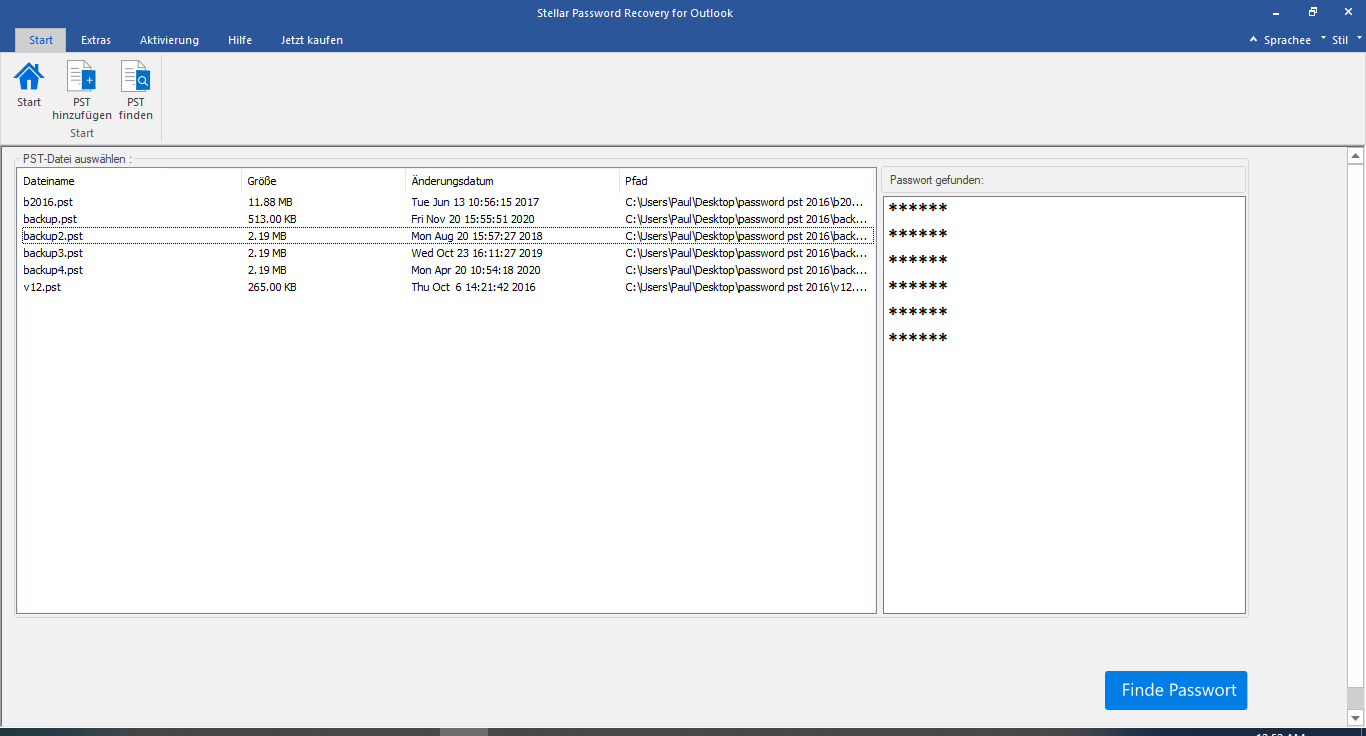Collapse the ribbon with the caret icon
The height and width of the screenshot is (736, 1366).
(x=1254, y=40)
